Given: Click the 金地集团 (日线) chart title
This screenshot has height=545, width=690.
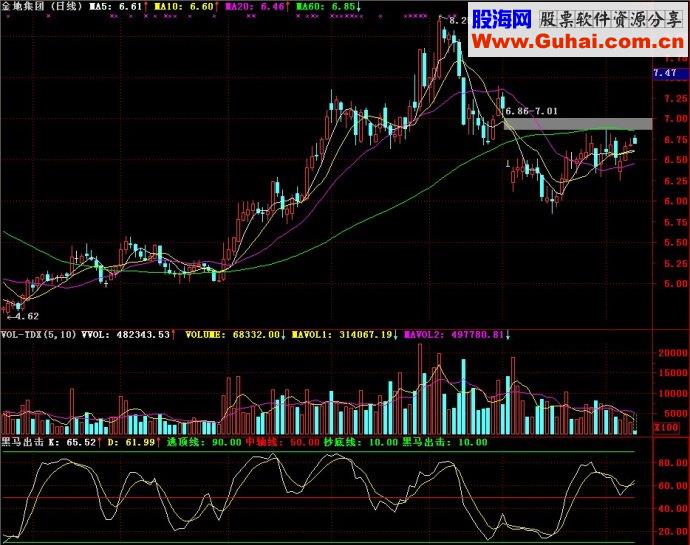Looking at the screenshot, I should point(42,7).
